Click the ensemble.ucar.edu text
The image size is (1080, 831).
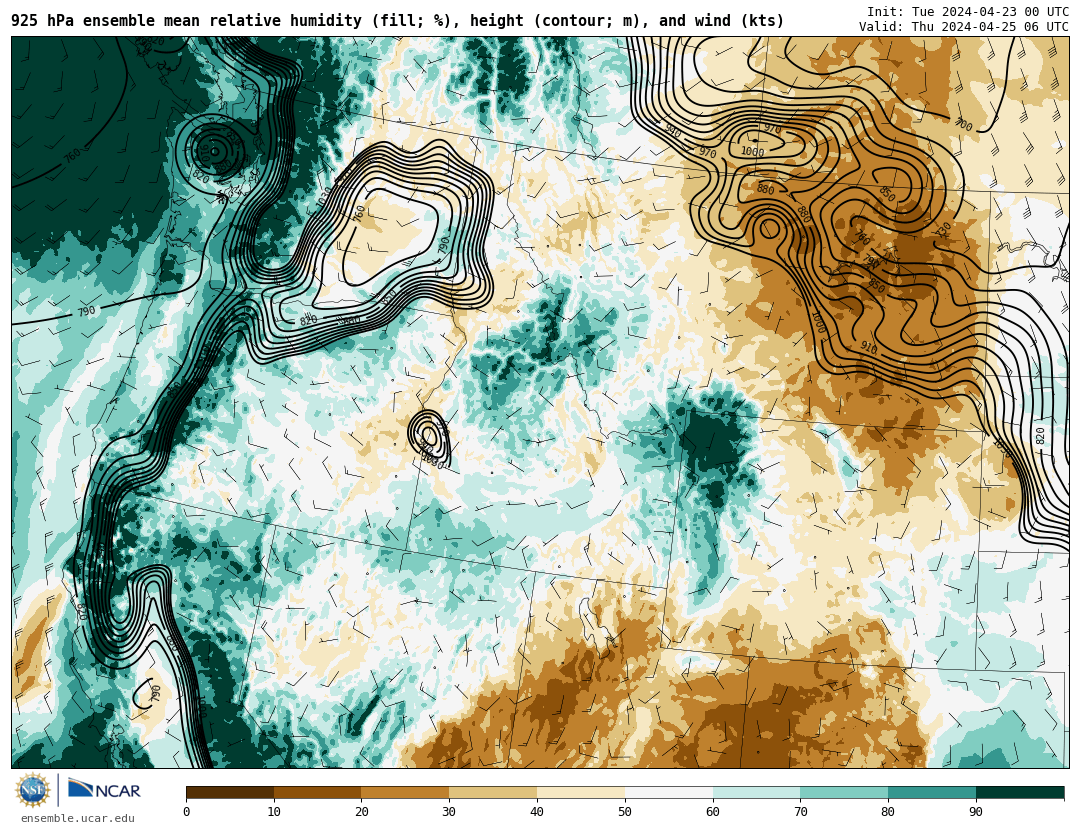[x=78, y=818]
